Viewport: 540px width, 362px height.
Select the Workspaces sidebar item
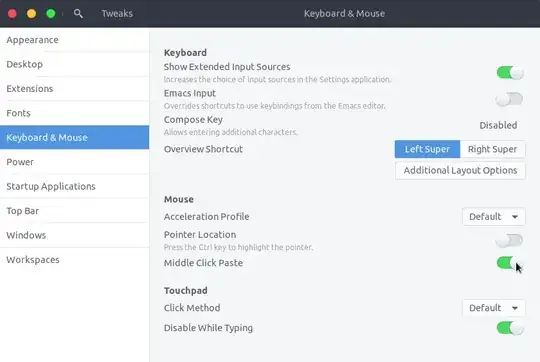(x=74, y=260)
